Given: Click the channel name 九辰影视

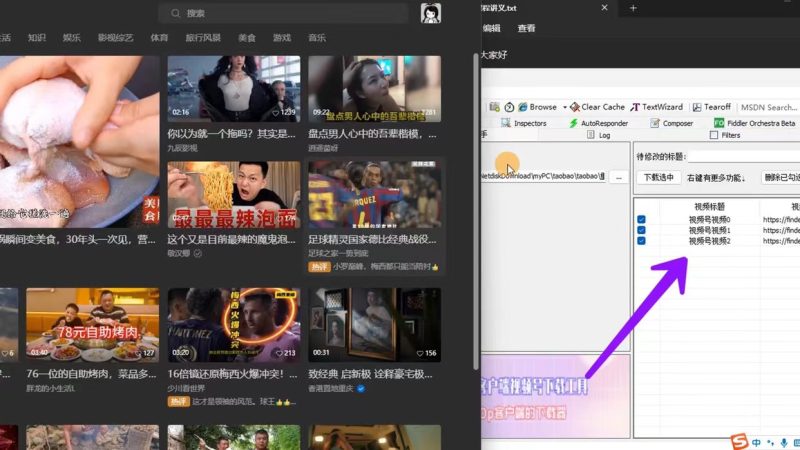Looking at the screenshot, I should pyautogui.click(x=182, y=148).
